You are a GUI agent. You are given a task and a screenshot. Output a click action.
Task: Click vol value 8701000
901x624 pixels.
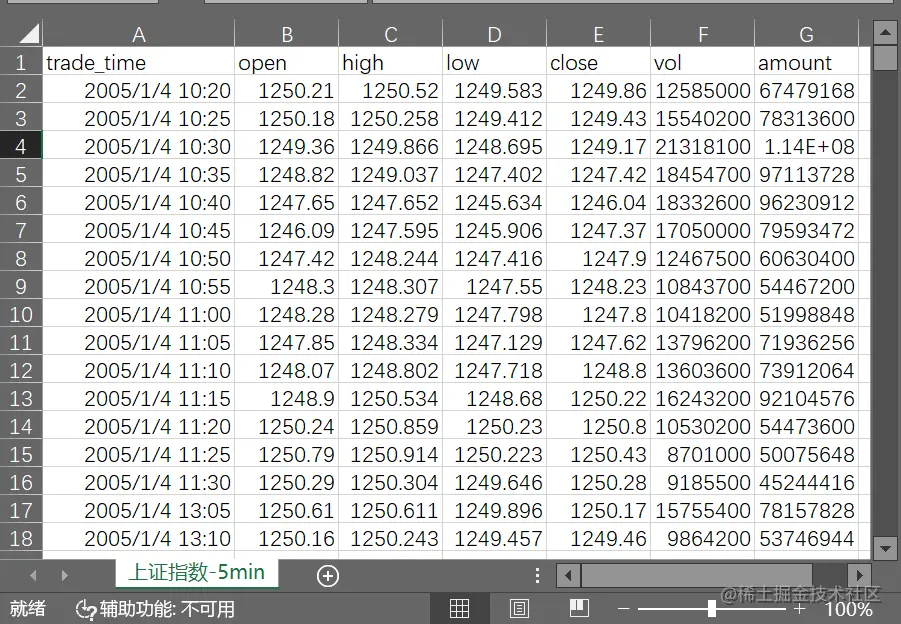coord(703,454)
